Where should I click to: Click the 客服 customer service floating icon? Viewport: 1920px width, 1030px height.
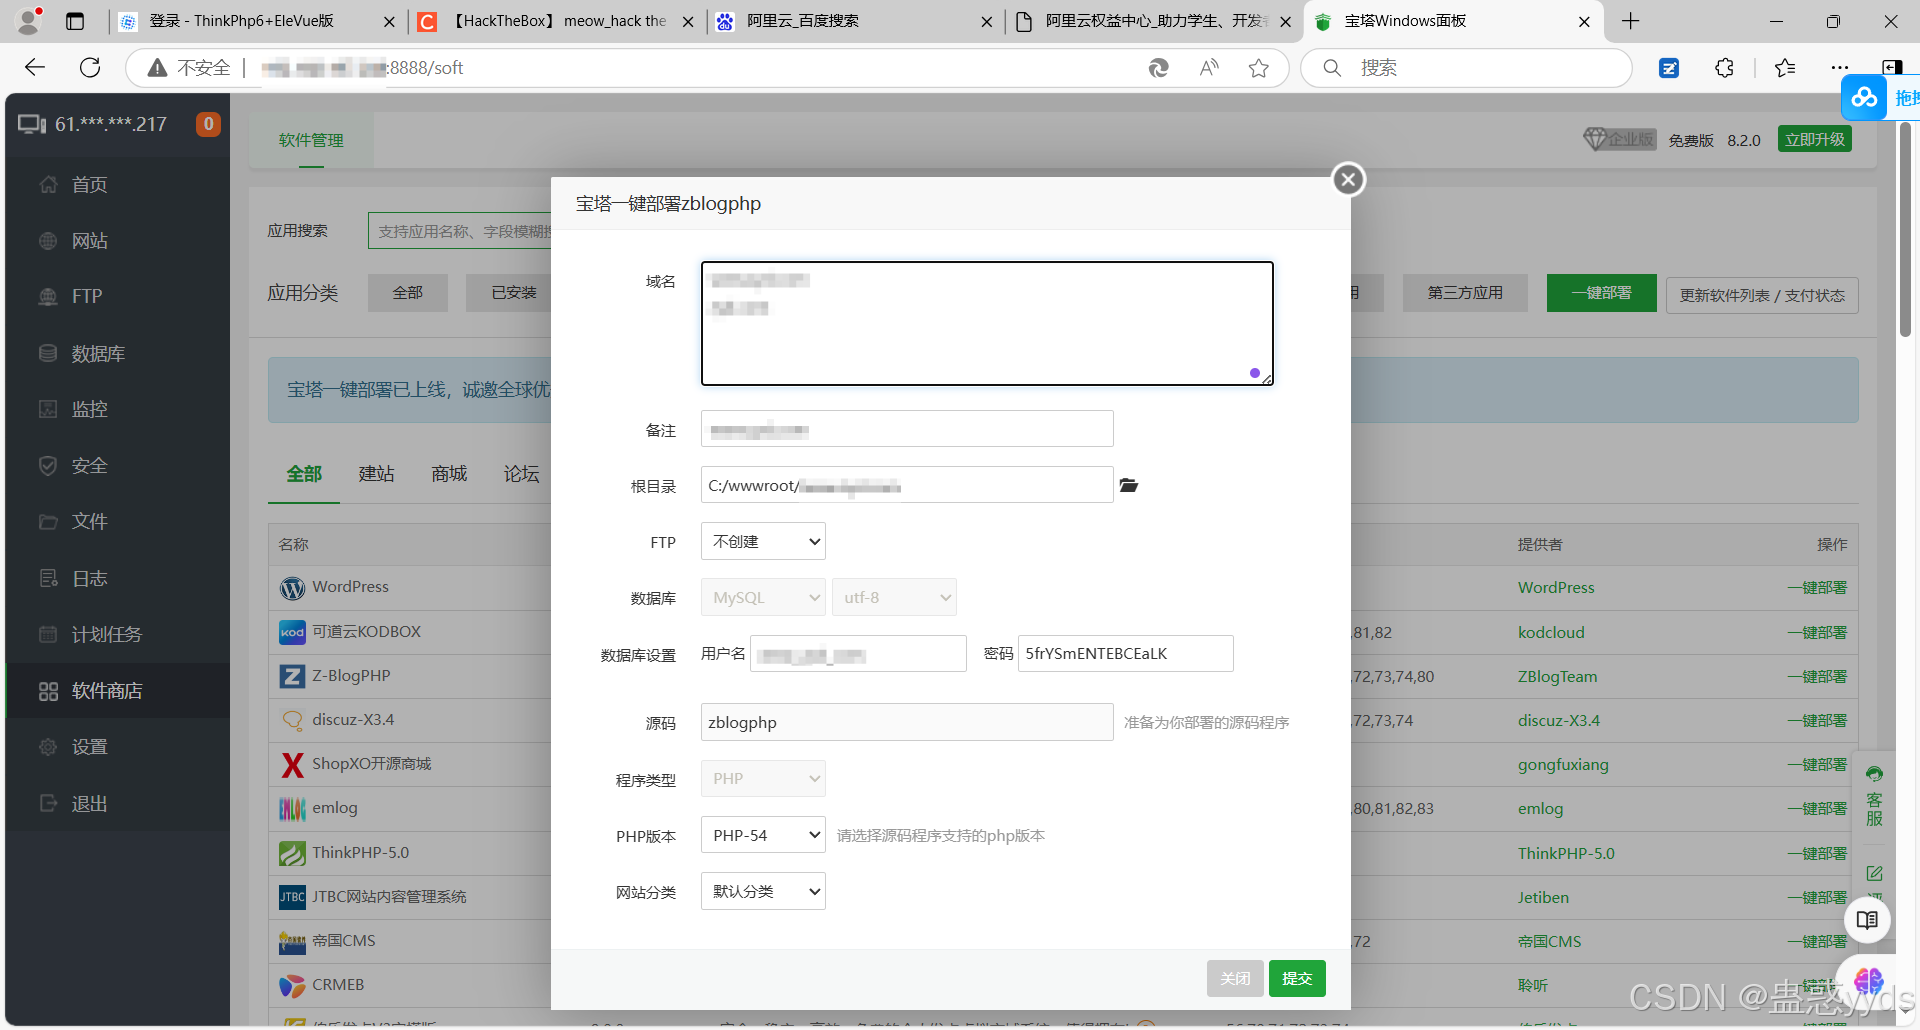click(1874, 796)
